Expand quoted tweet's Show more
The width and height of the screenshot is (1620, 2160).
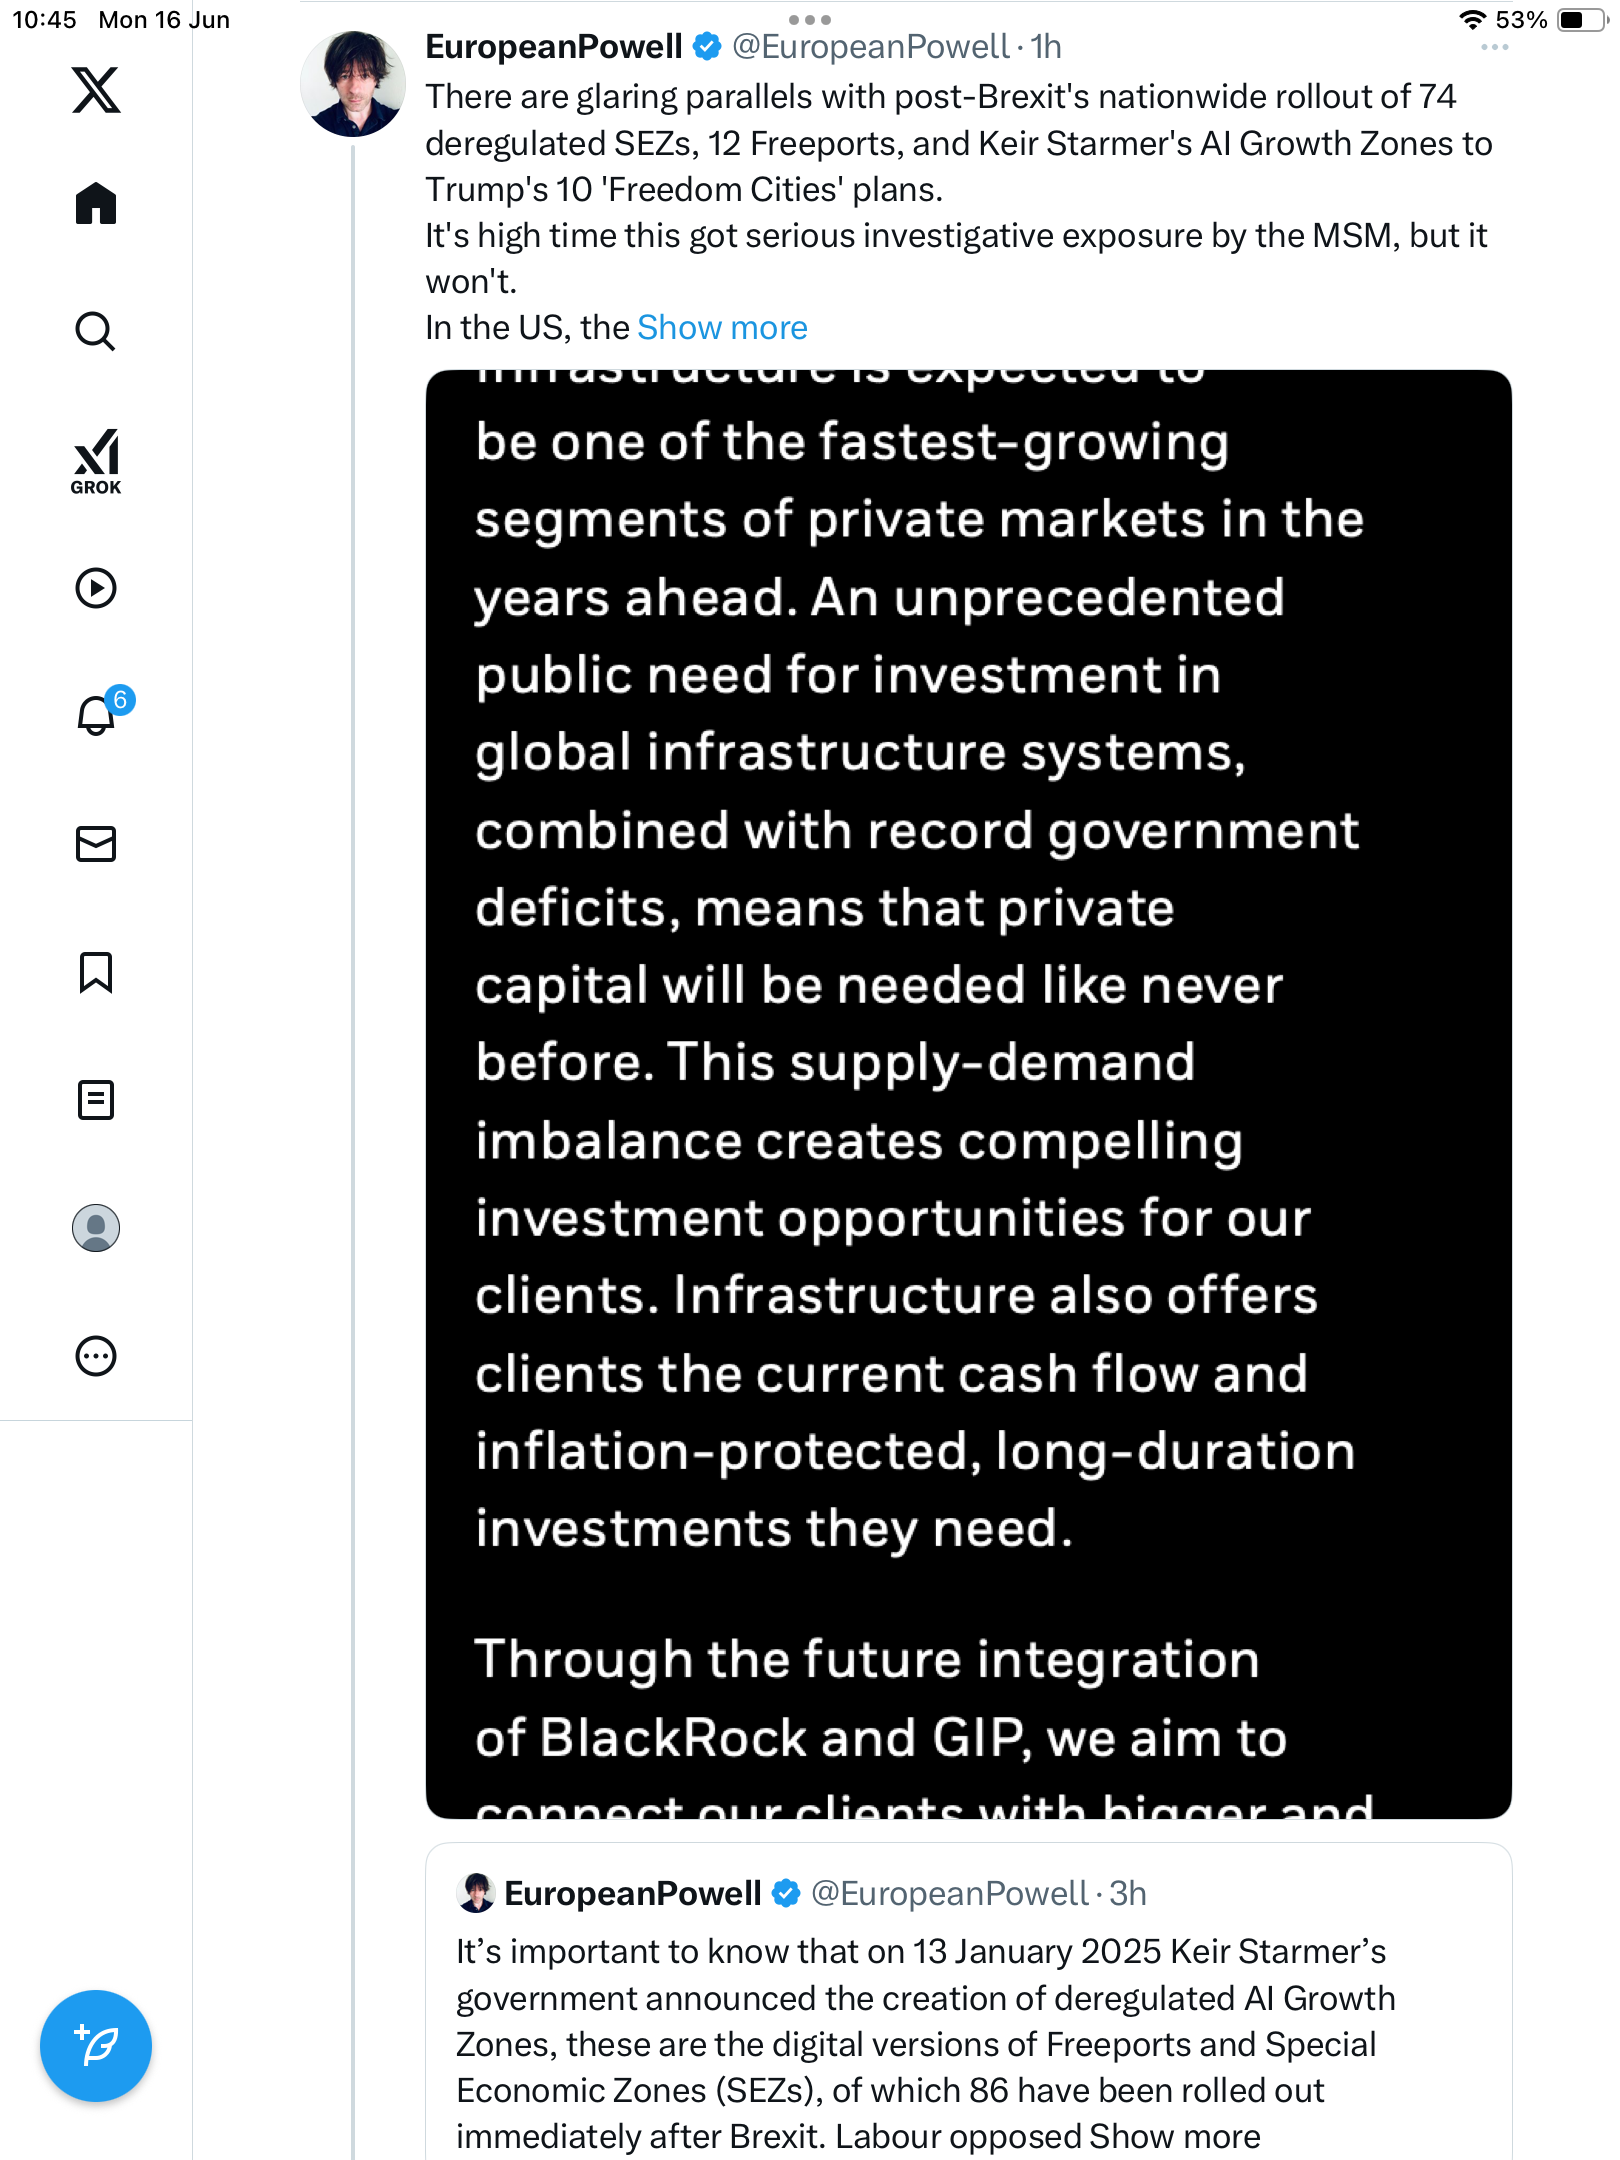click(1175, 2136)
